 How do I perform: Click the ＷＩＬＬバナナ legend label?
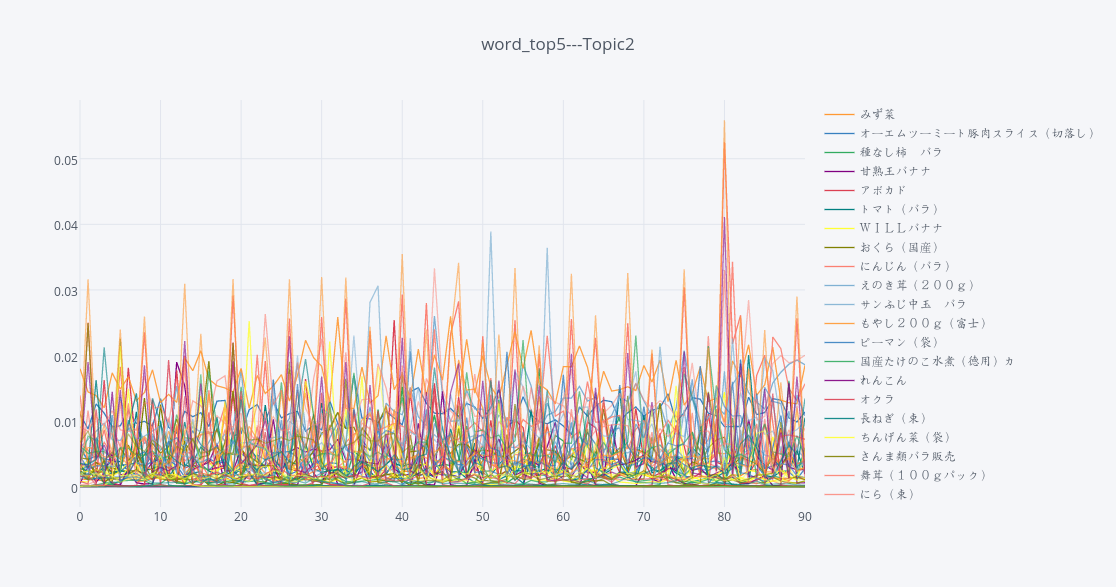tap(901, 228)
